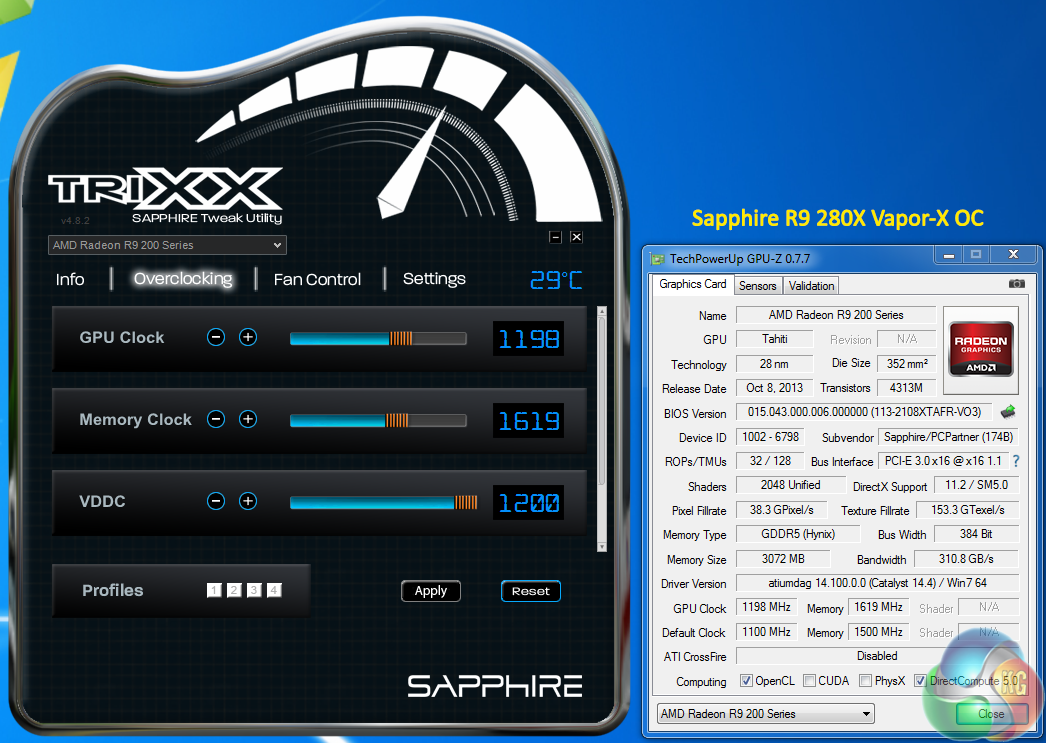1046x743 pixels.
Task: Click the Default Clock 1100 MHz value
Action: coord(766,632)
